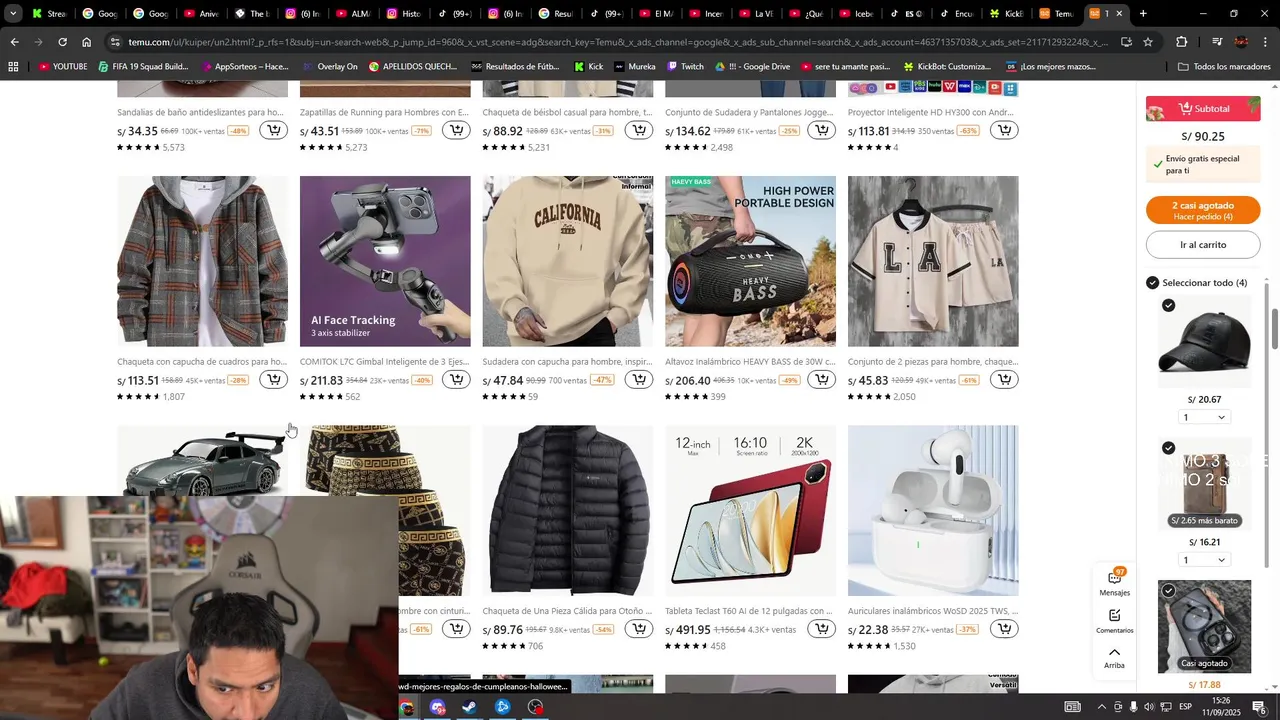1280x720 pixels.
Task: Click Arriba back-to-top arrow
Action: tap(1114, 657)
